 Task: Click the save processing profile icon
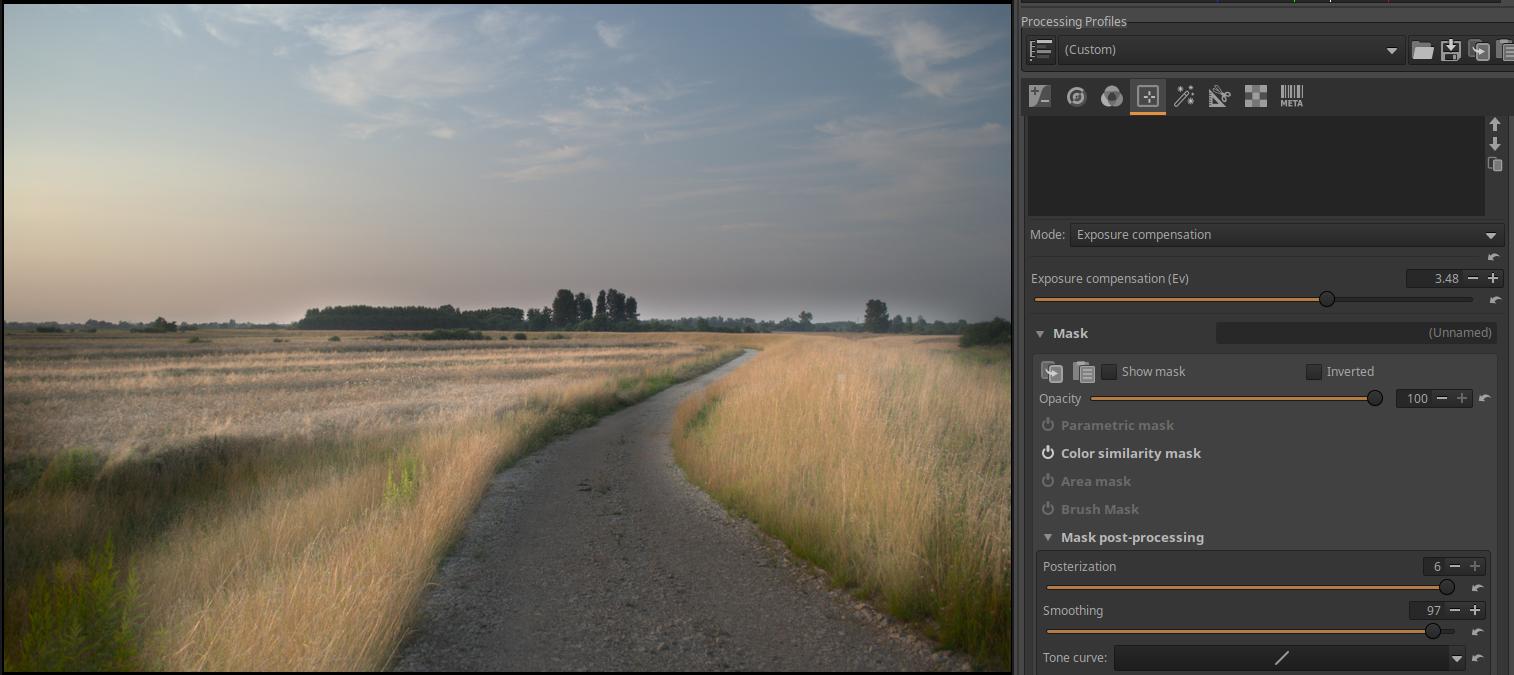click(1450, 50)
